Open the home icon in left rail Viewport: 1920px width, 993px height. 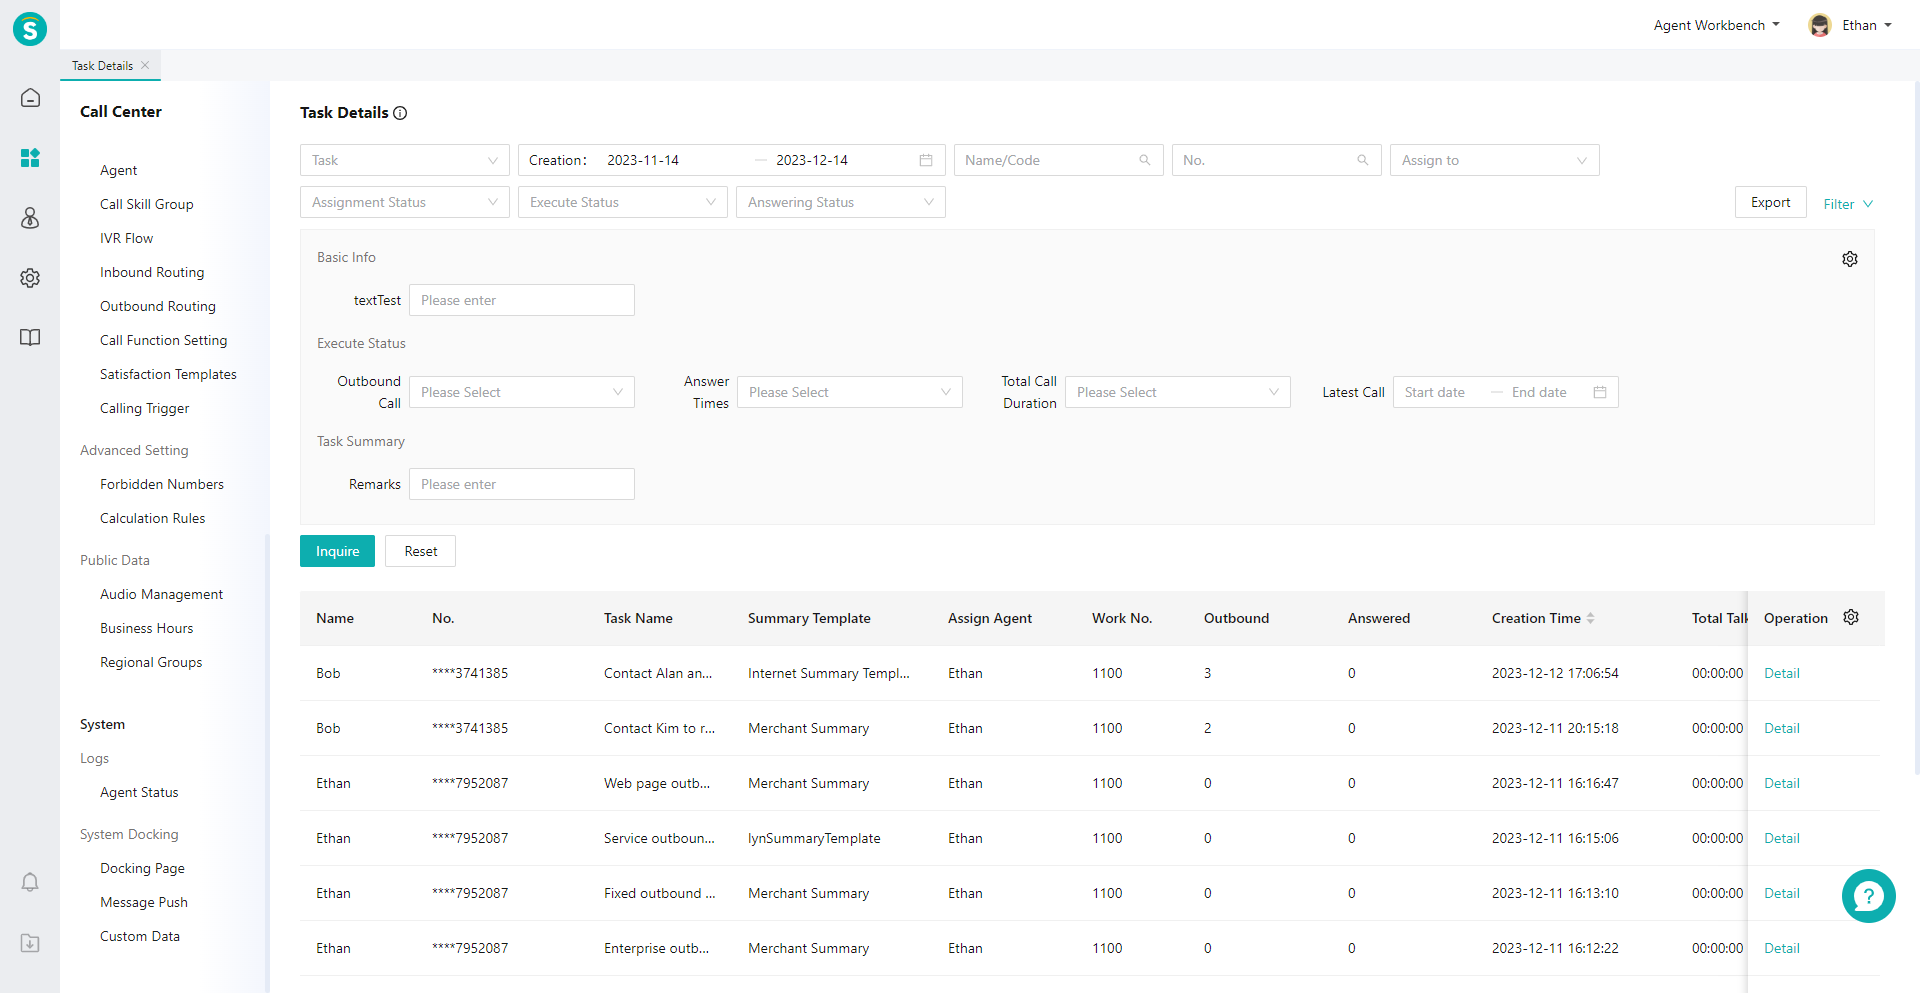[30, 98]
